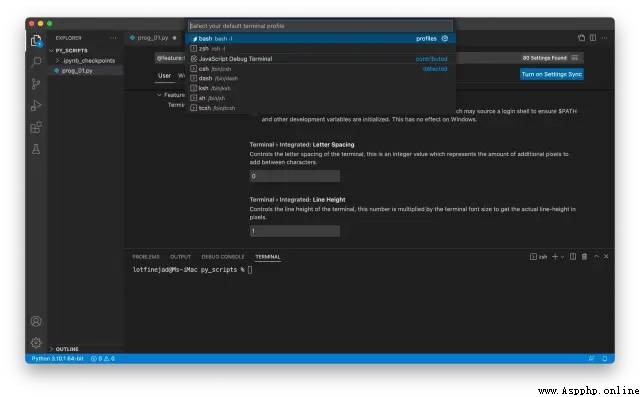Viewport: 640px width, 397px height.
Task: Select JavaScript Debug Terminal profile
Action: pos(320,59)
